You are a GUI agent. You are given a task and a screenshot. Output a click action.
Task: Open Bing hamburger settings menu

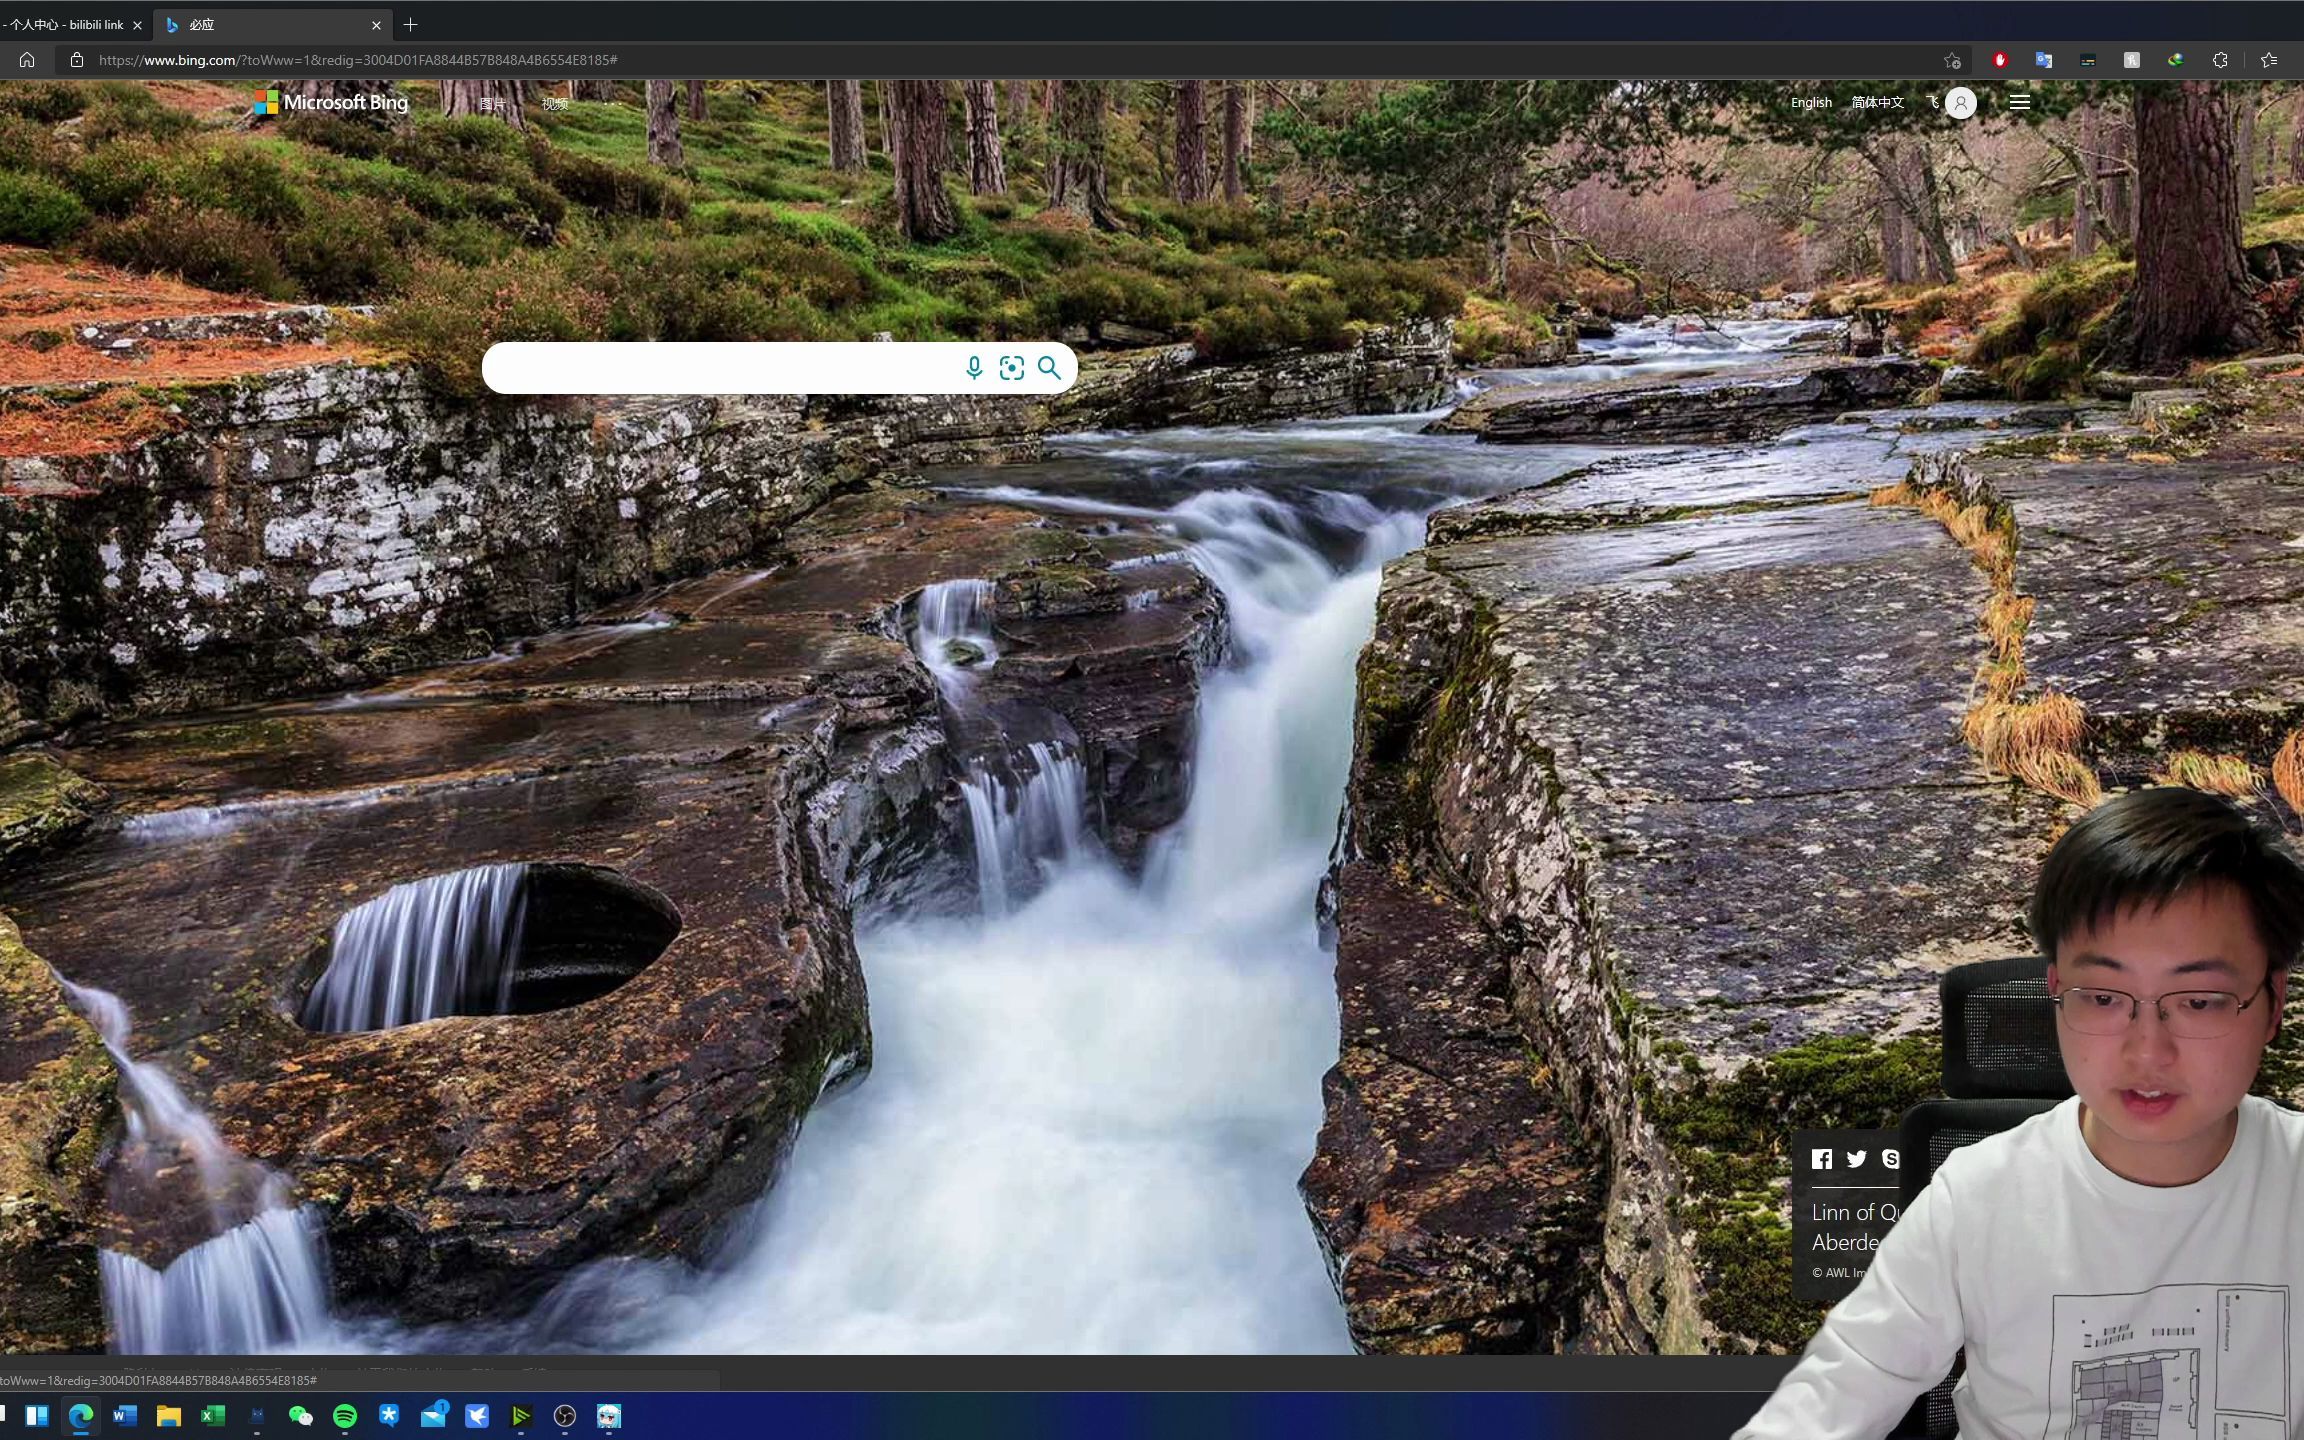(x=2019, y=102)
